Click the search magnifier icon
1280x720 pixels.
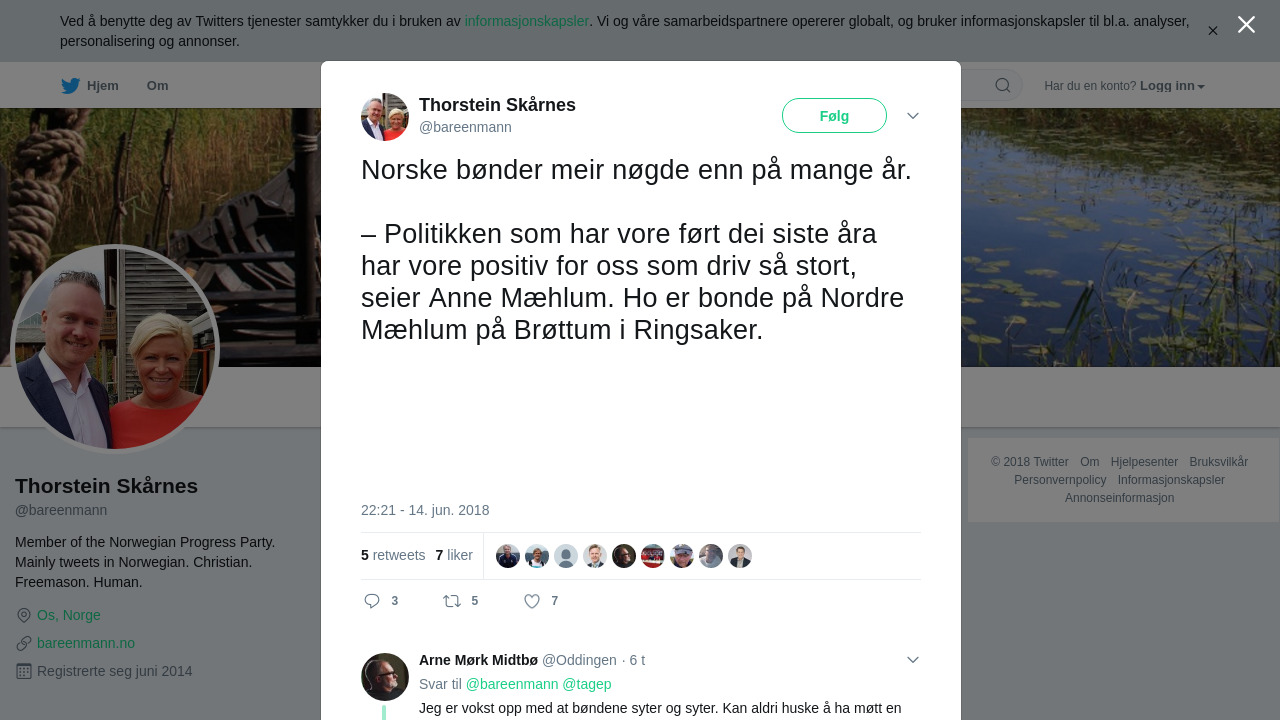1003,85
